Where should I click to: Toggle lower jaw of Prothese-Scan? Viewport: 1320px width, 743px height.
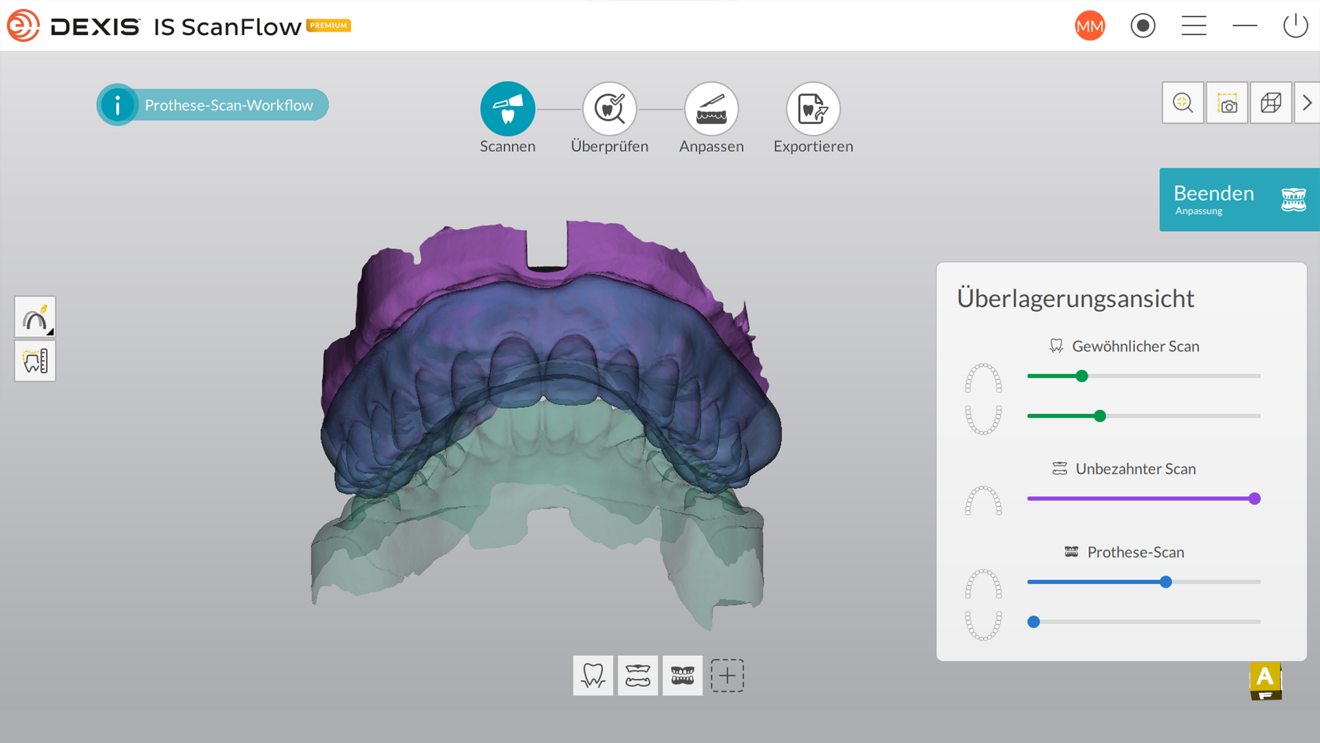click(983, 624)
